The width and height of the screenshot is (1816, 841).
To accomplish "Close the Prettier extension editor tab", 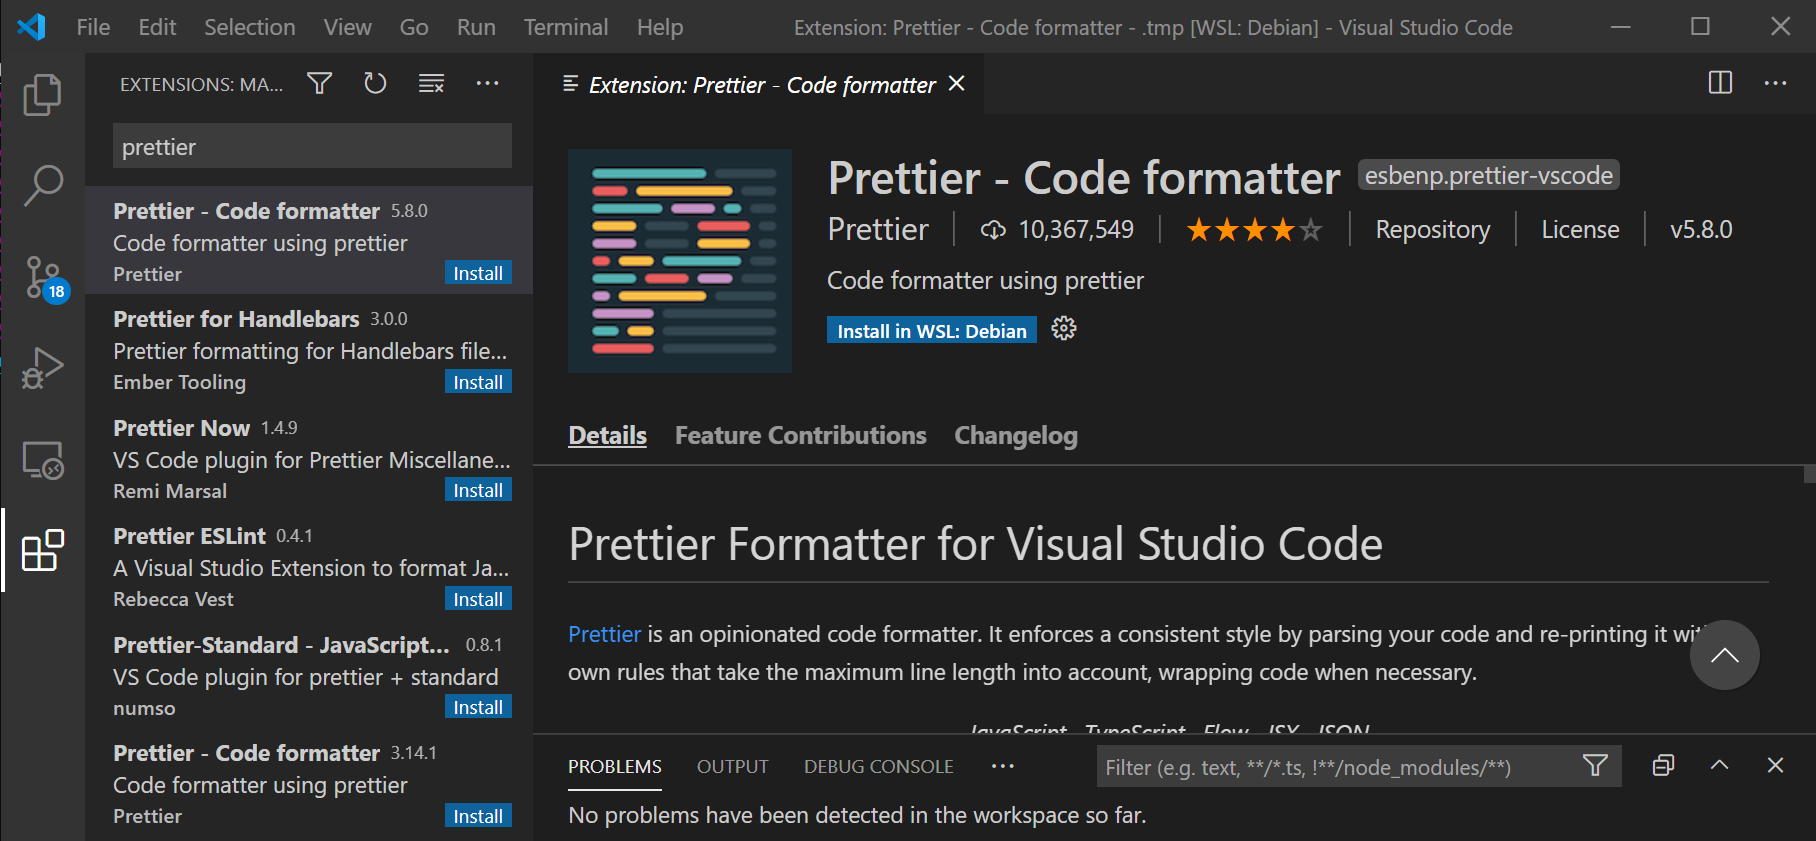I will coord(957,83).
